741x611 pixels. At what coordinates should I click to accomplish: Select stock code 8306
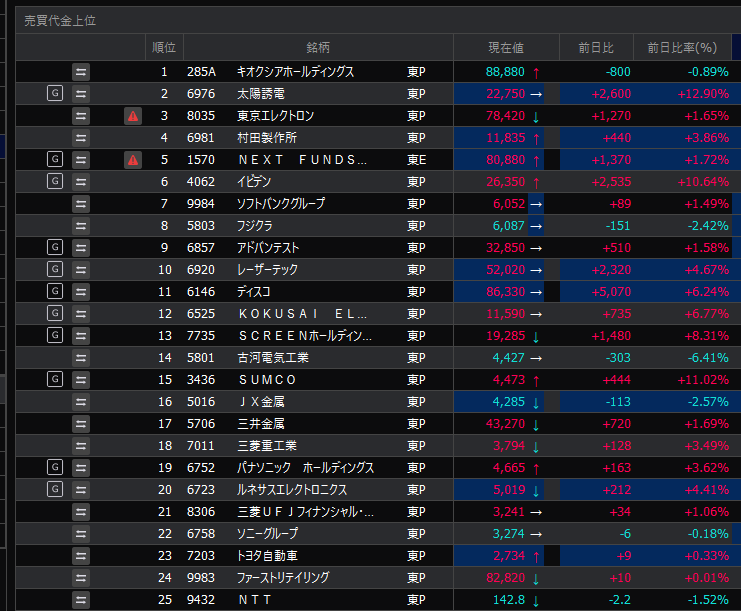coord(201,511)
